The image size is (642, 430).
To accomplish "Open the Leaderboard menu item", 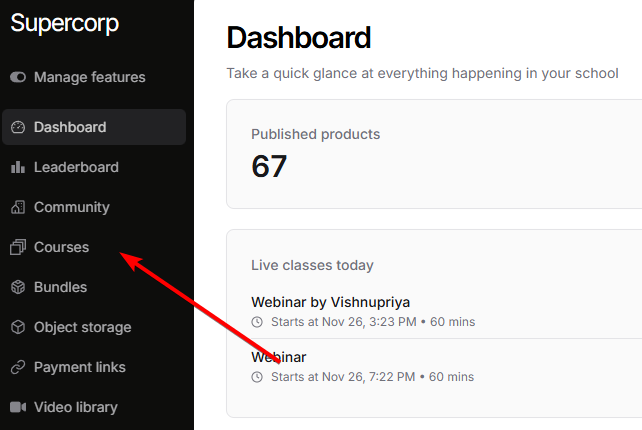I will coord(76,167).
